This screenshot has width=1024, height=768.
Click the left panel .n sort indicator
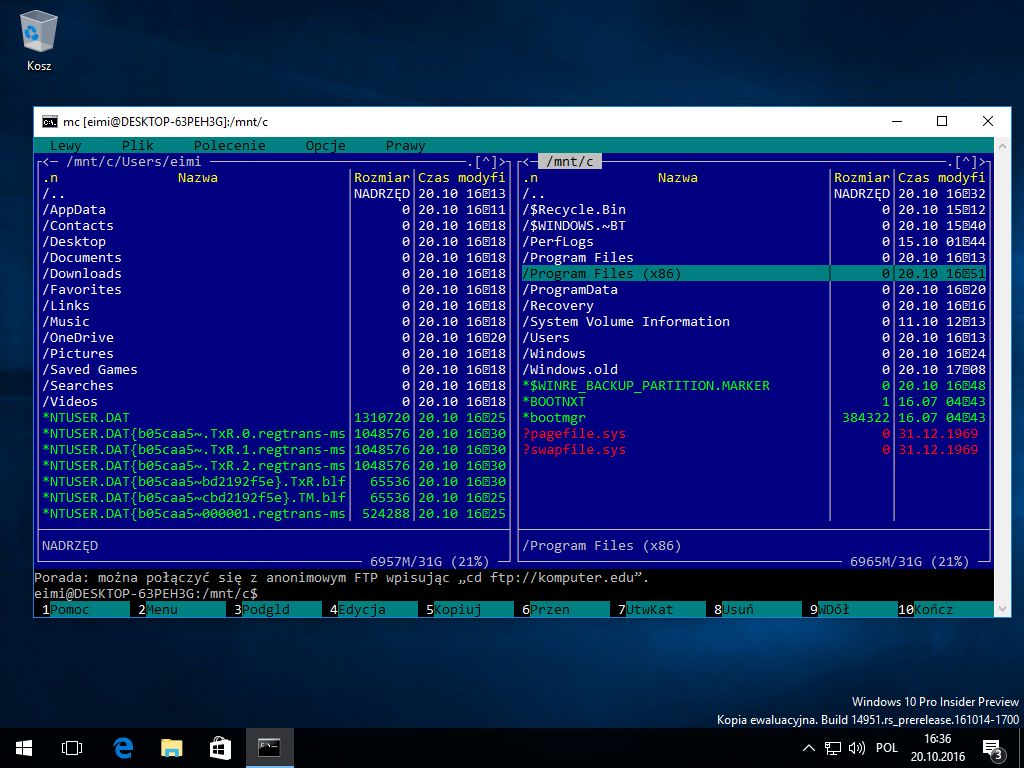click(50, 178)
